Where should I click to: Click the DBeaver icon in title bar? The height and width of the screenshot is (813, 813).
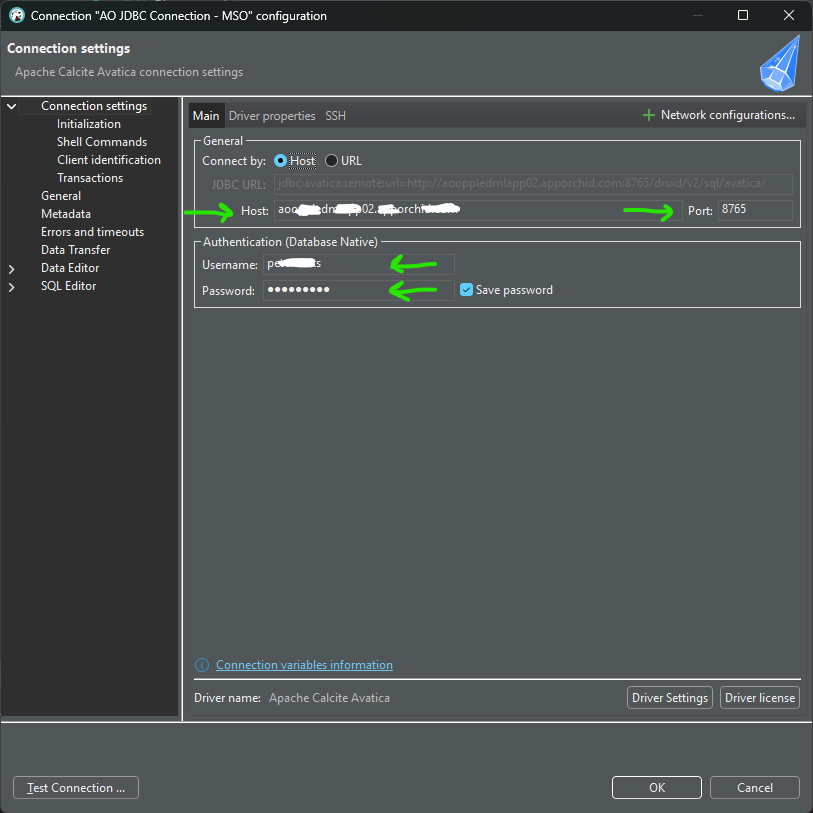click(x=16, y=16)
